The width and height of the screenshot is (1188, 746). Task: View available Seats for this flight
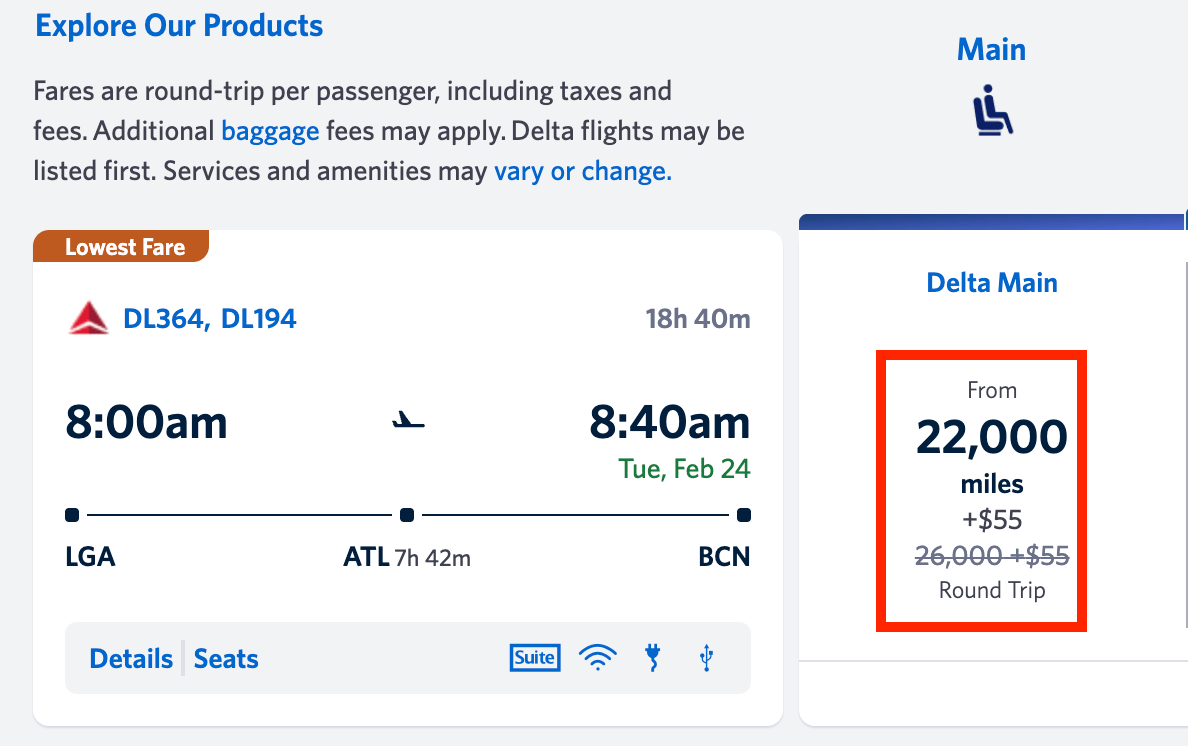point(225,658)
